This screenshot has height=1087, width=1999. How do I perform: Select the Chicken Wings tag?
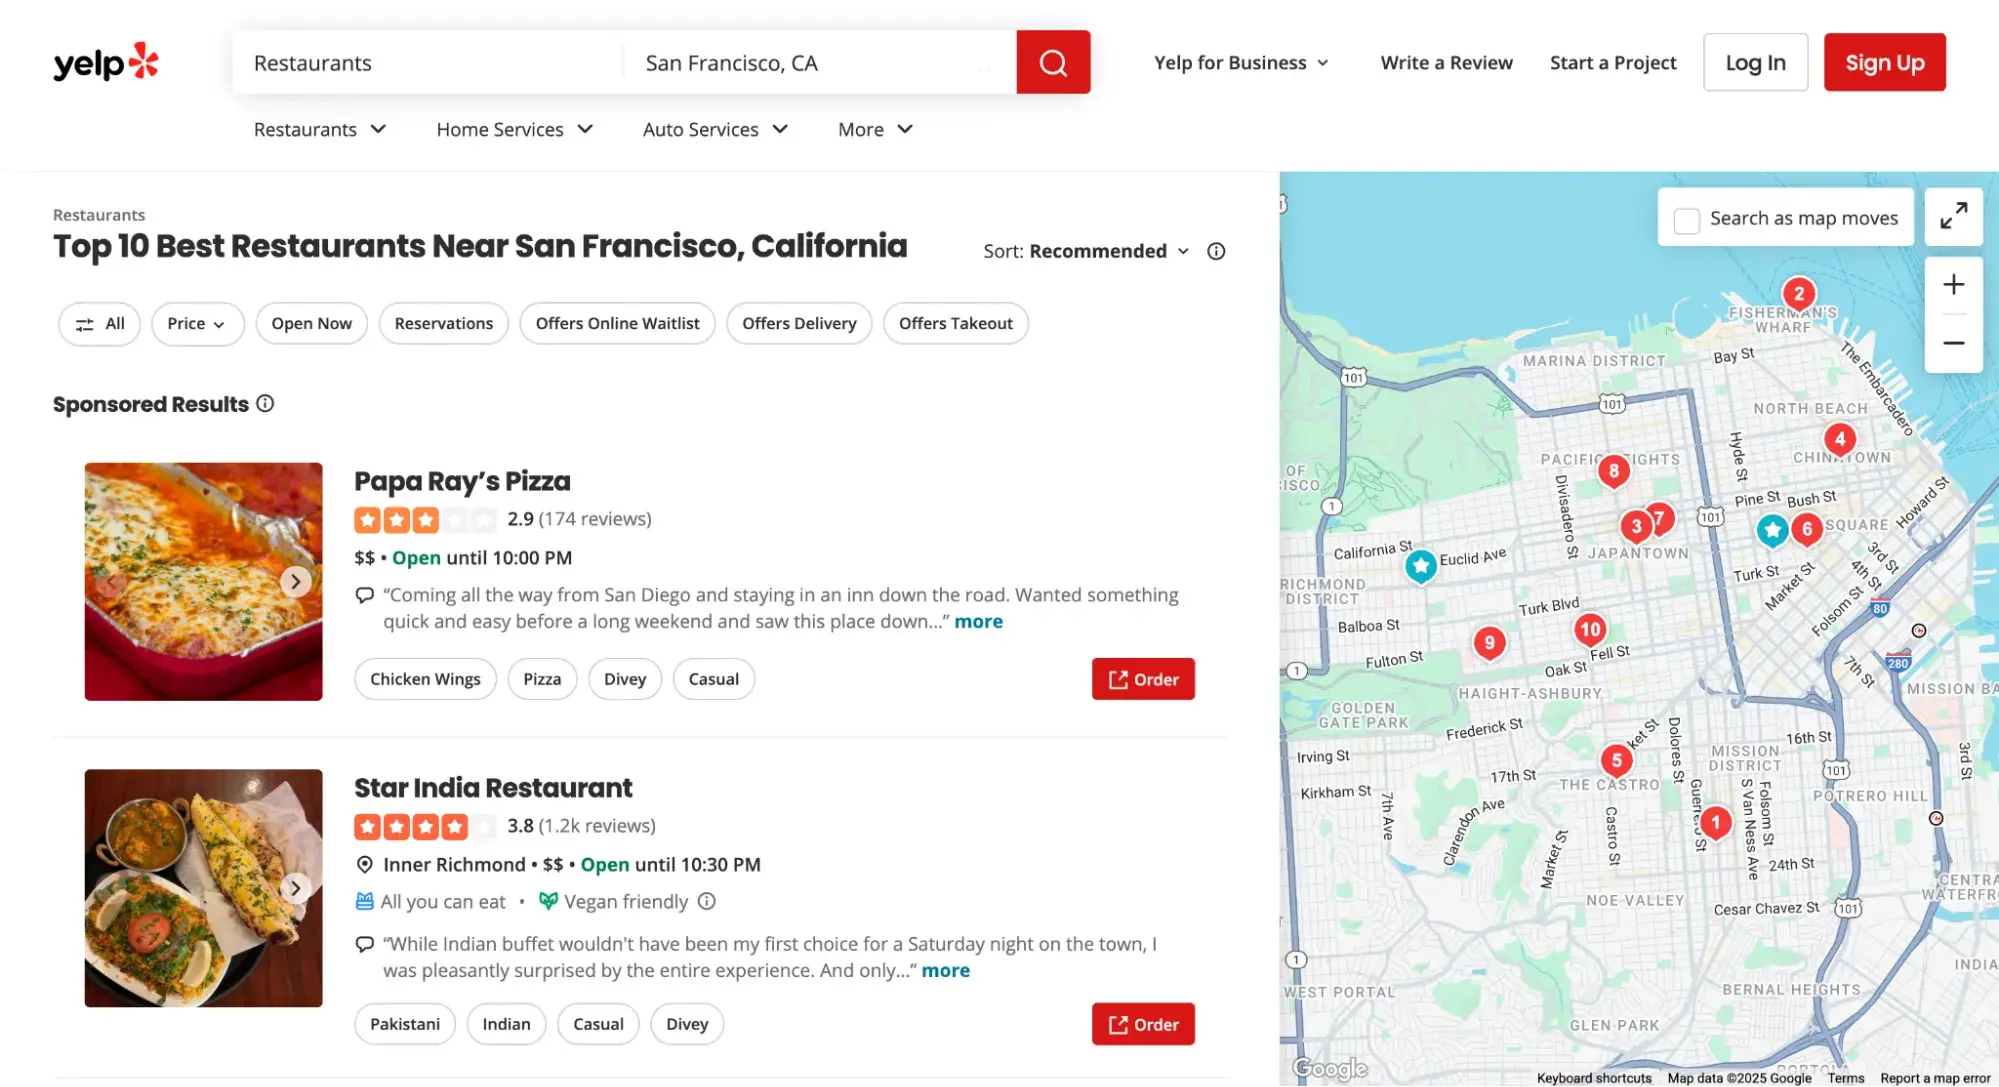425,679
